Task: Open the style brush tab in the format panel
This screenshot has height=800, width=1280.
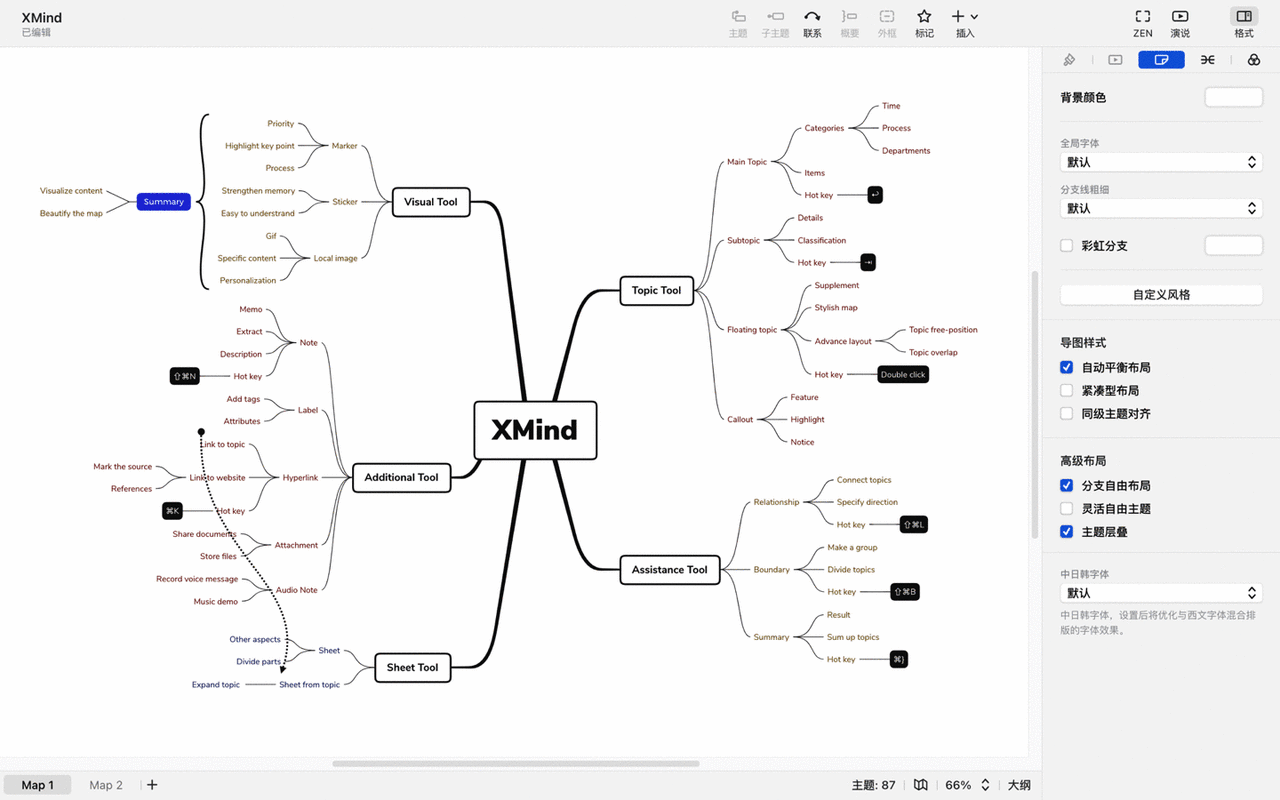Action: point(1069,60)
